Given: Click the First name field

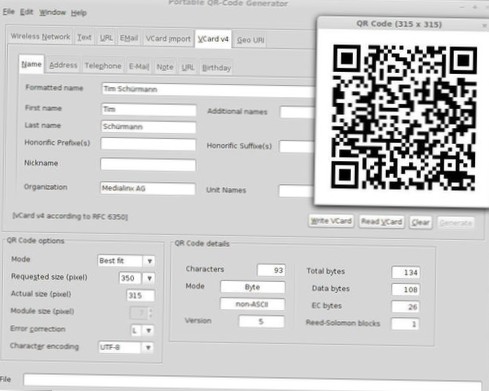Looking at the screenshot, I should click(149, 110).
